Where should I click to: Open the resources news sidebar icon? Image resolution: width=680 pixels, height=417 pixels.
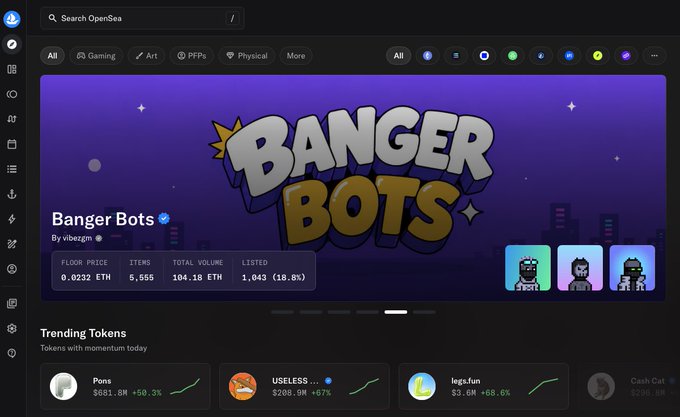tap(12, 303)
